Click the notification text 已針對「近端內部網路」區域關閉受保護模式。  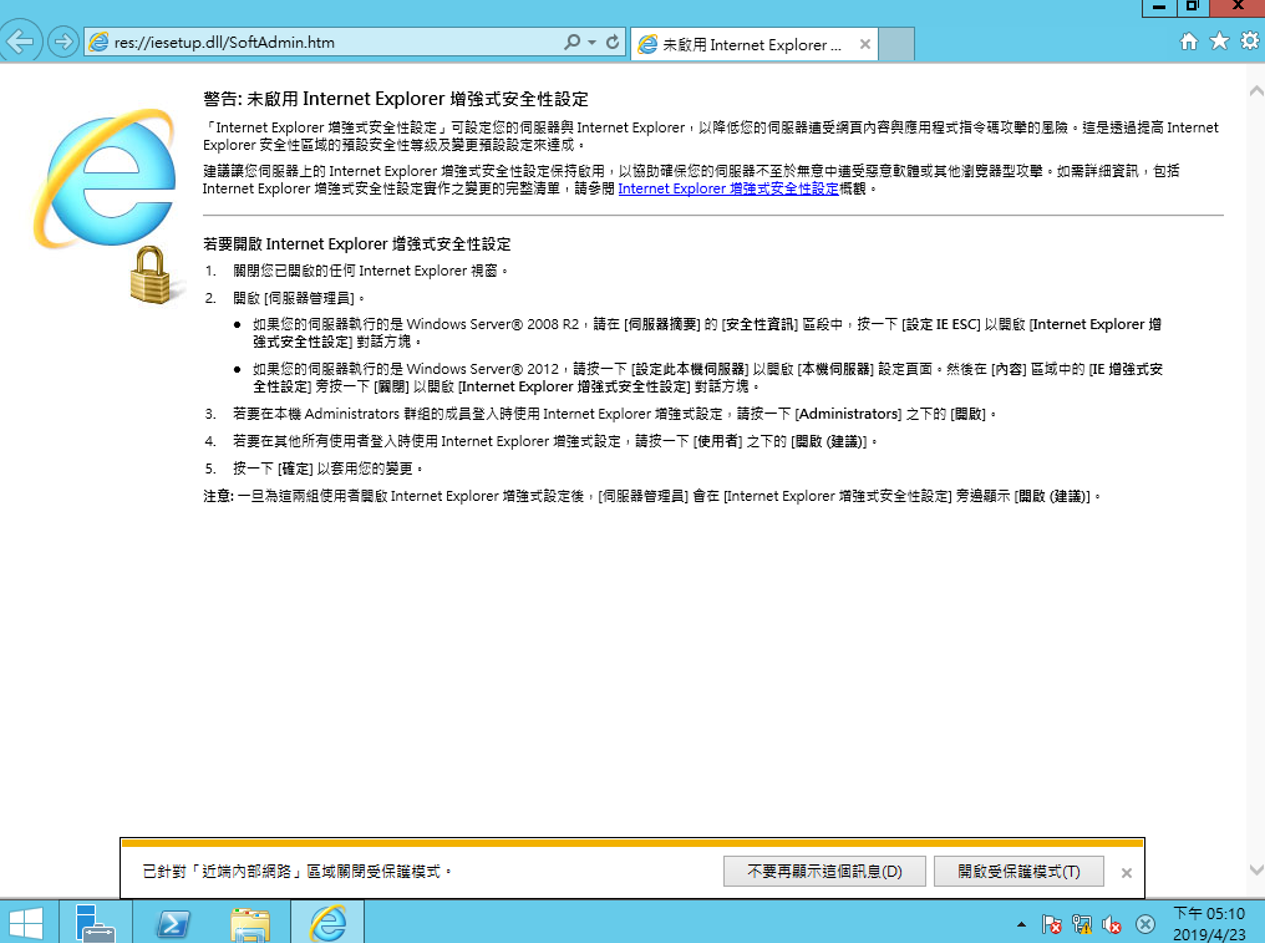299,872
